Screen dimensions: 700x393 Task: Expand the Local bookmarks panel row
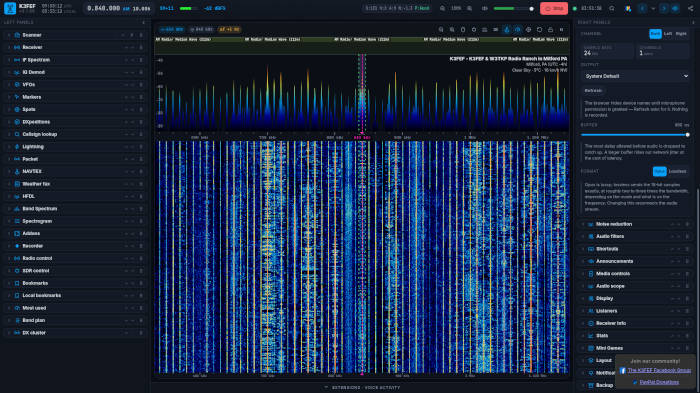click(x=74, y=296)
